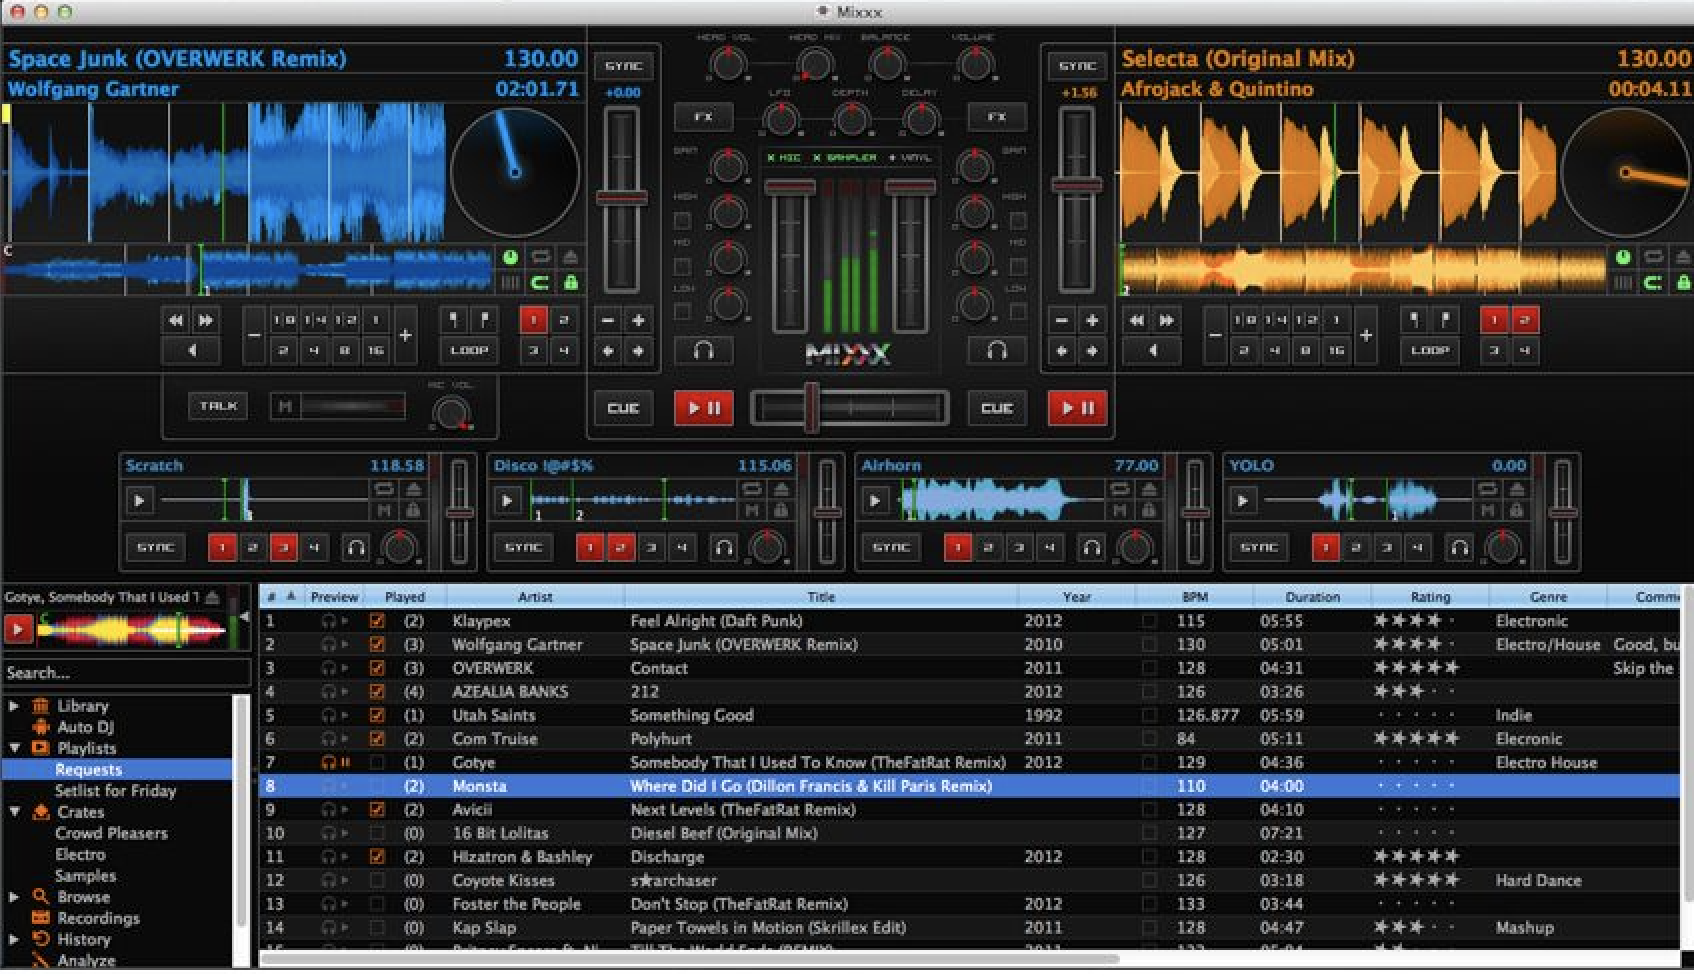Eject the track from the left deck
This screenshot has width=1694, height=976.
(x=569, y=257)
